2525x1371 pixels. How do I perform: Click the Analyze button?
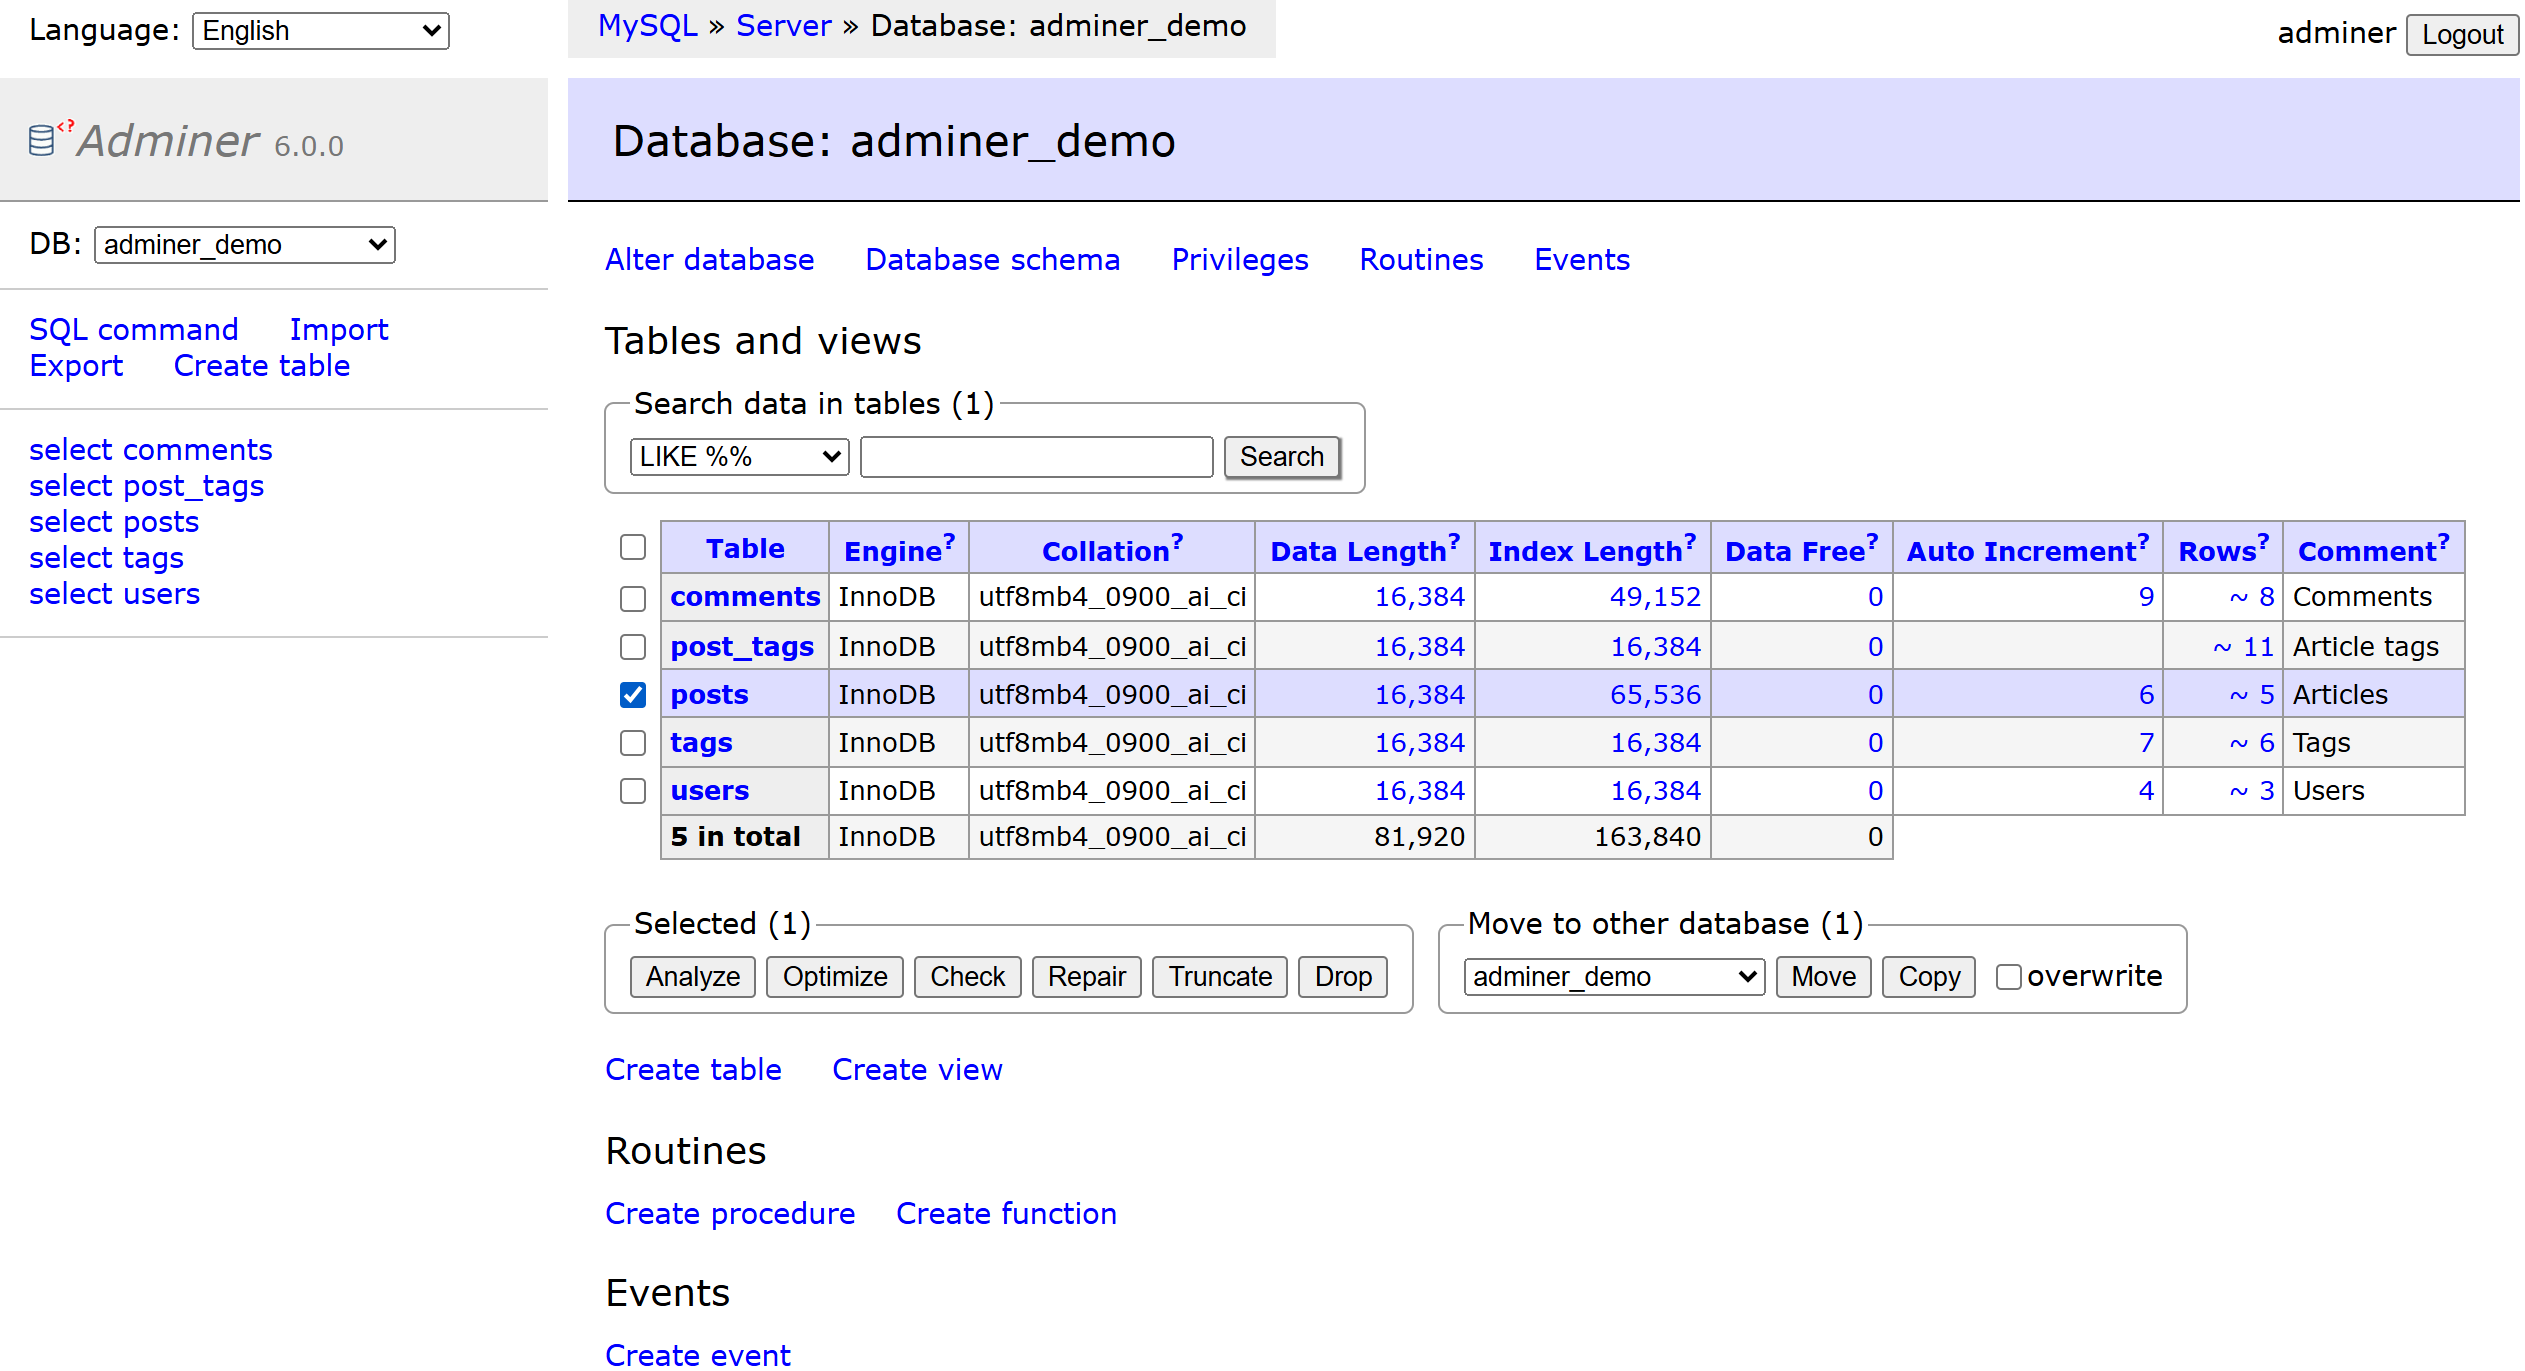693,977
